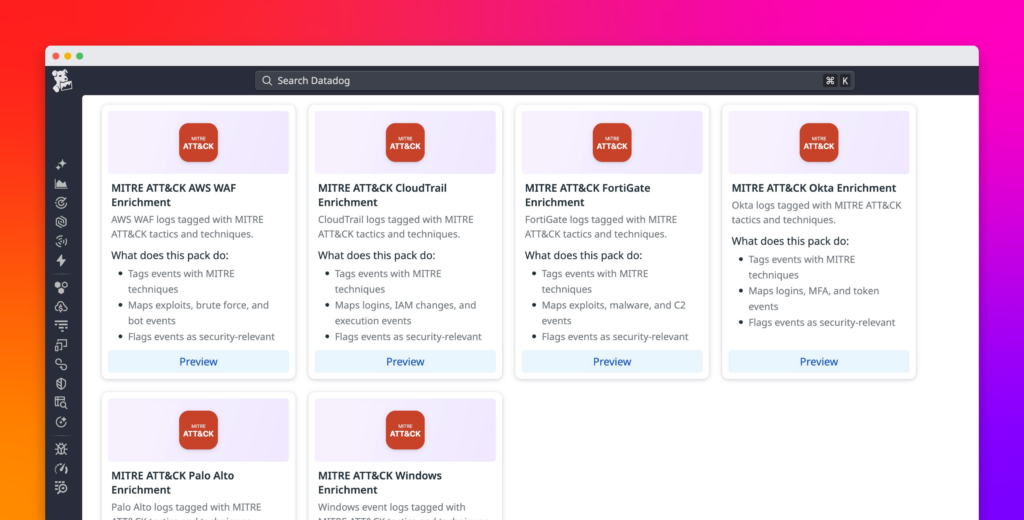Click 'Windows event logs tagged with' description
This screenshot has width=1024, height=520.
point(392,507)
